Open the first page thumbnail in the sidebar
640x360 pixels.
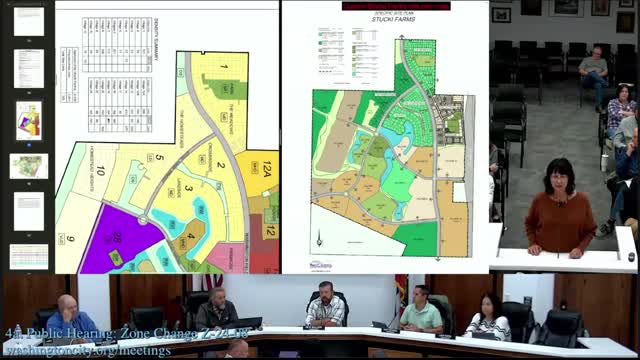29,22
